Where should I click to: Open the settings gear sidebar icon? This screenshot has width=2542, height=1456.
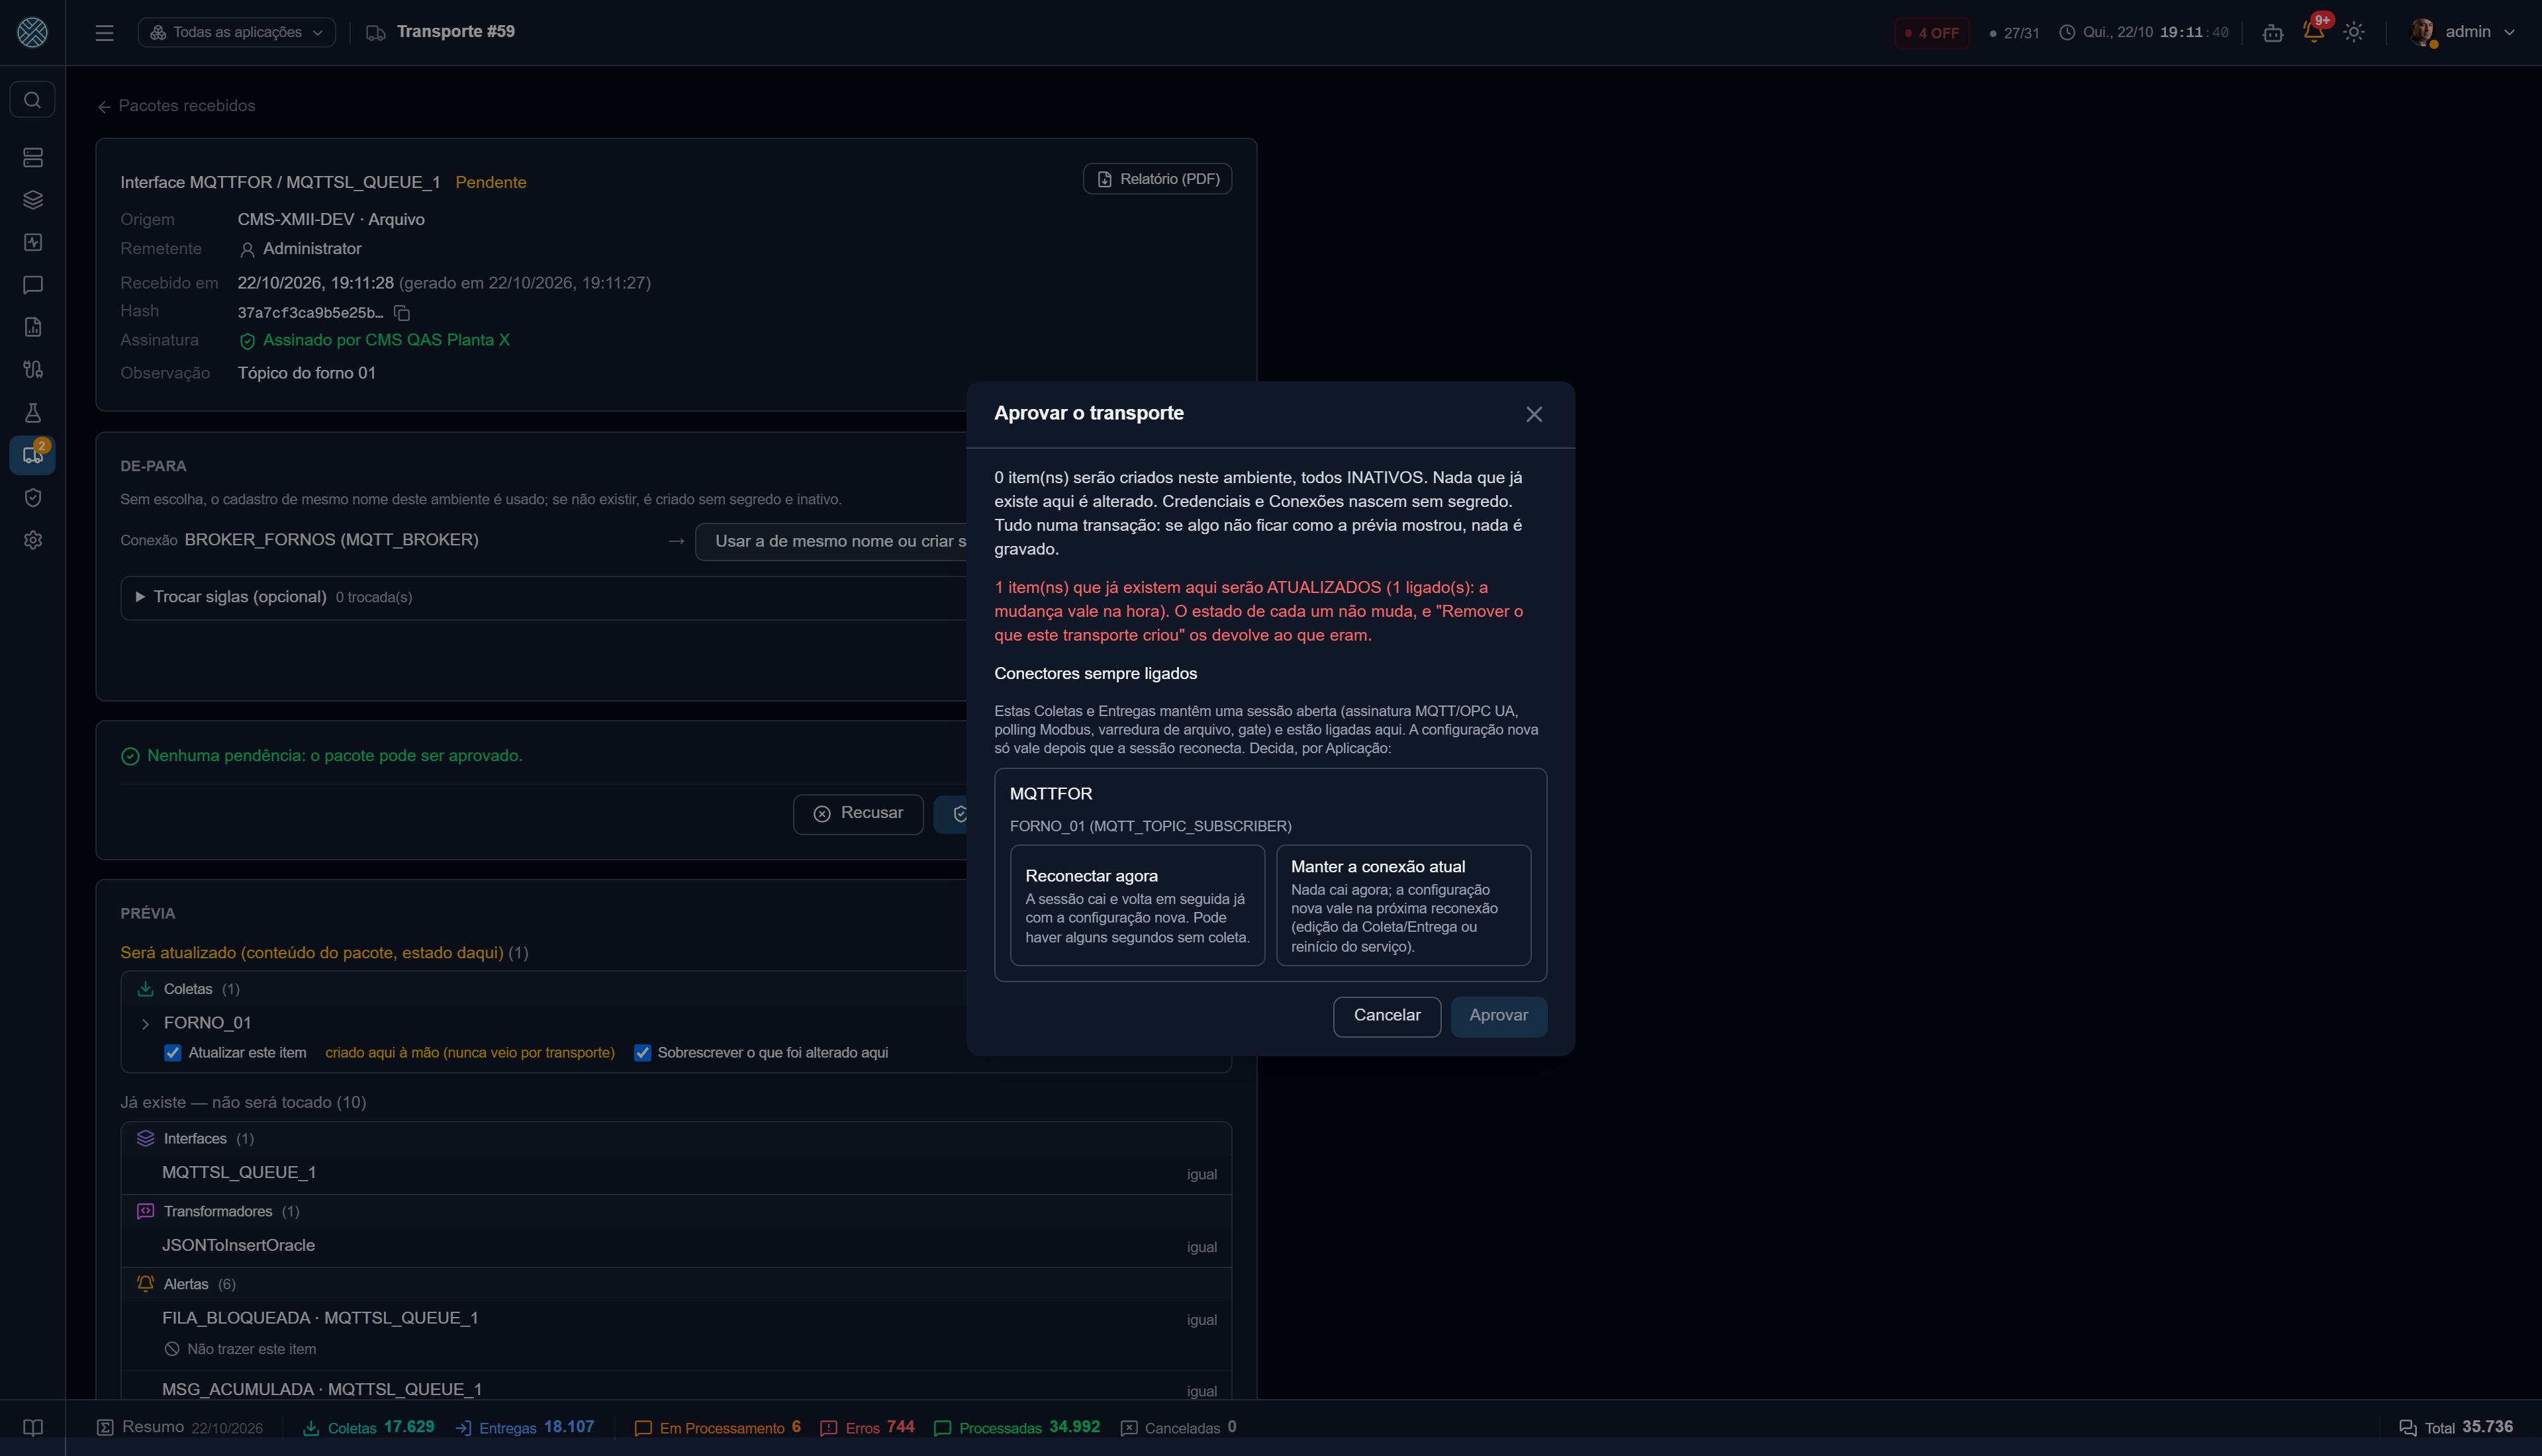click(x=33, y=540)
